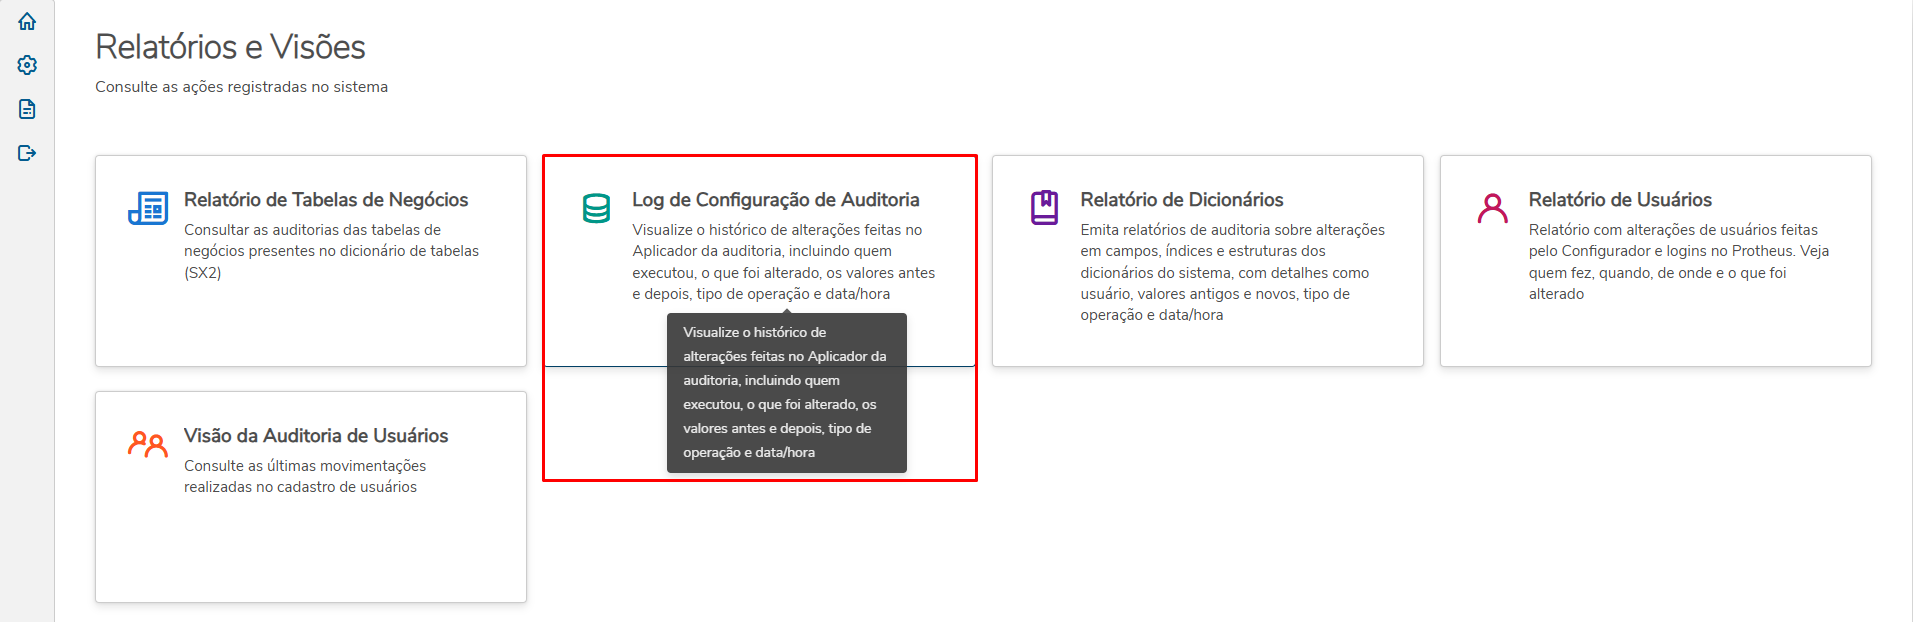Click the dark tooltip 'Visualize o histórico de'
Viewport: 1913px width, 622px height.
click(x=787, y=393)
